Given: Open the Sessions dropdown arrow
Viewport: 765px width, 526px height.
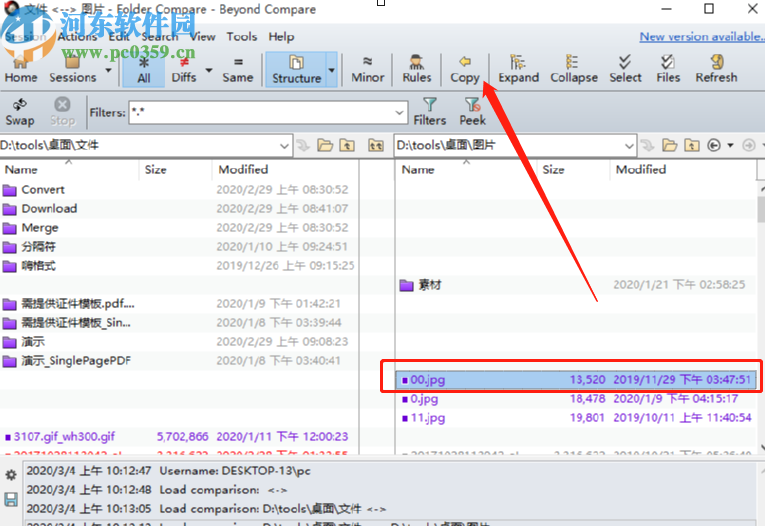Looking at the screenshot, I should [108, 70].
